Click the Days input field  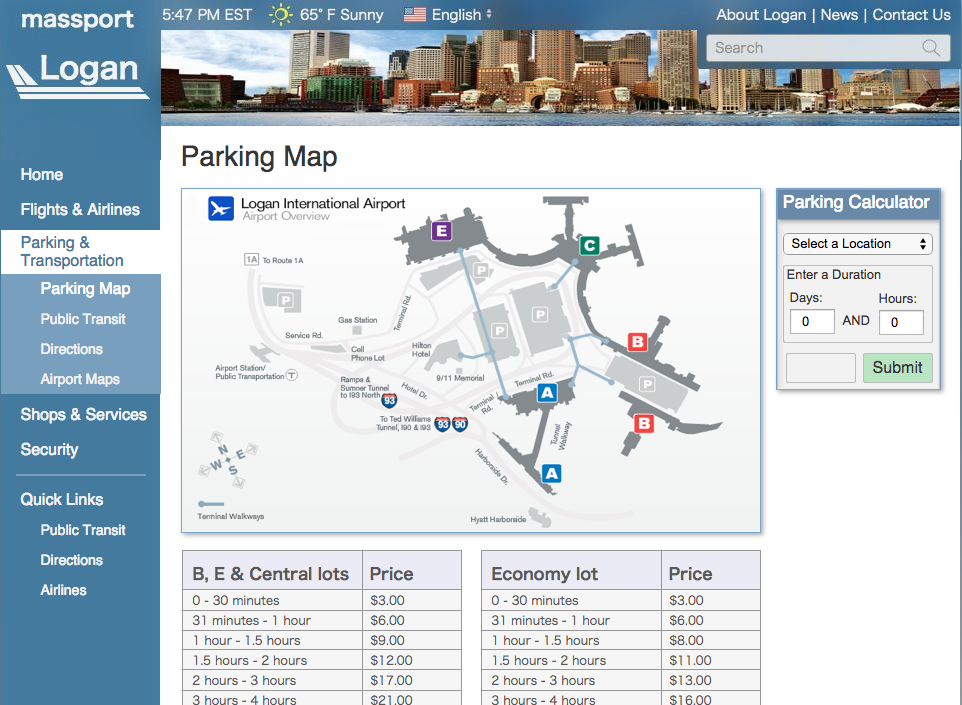point(812,322)
